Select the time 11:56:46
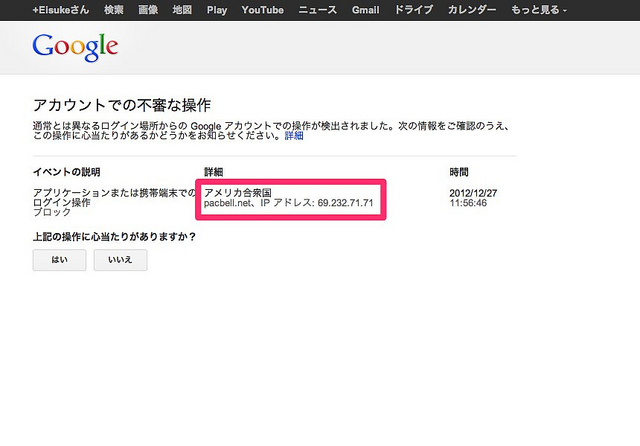Viewport: 640px width, 446px height. 468,203
